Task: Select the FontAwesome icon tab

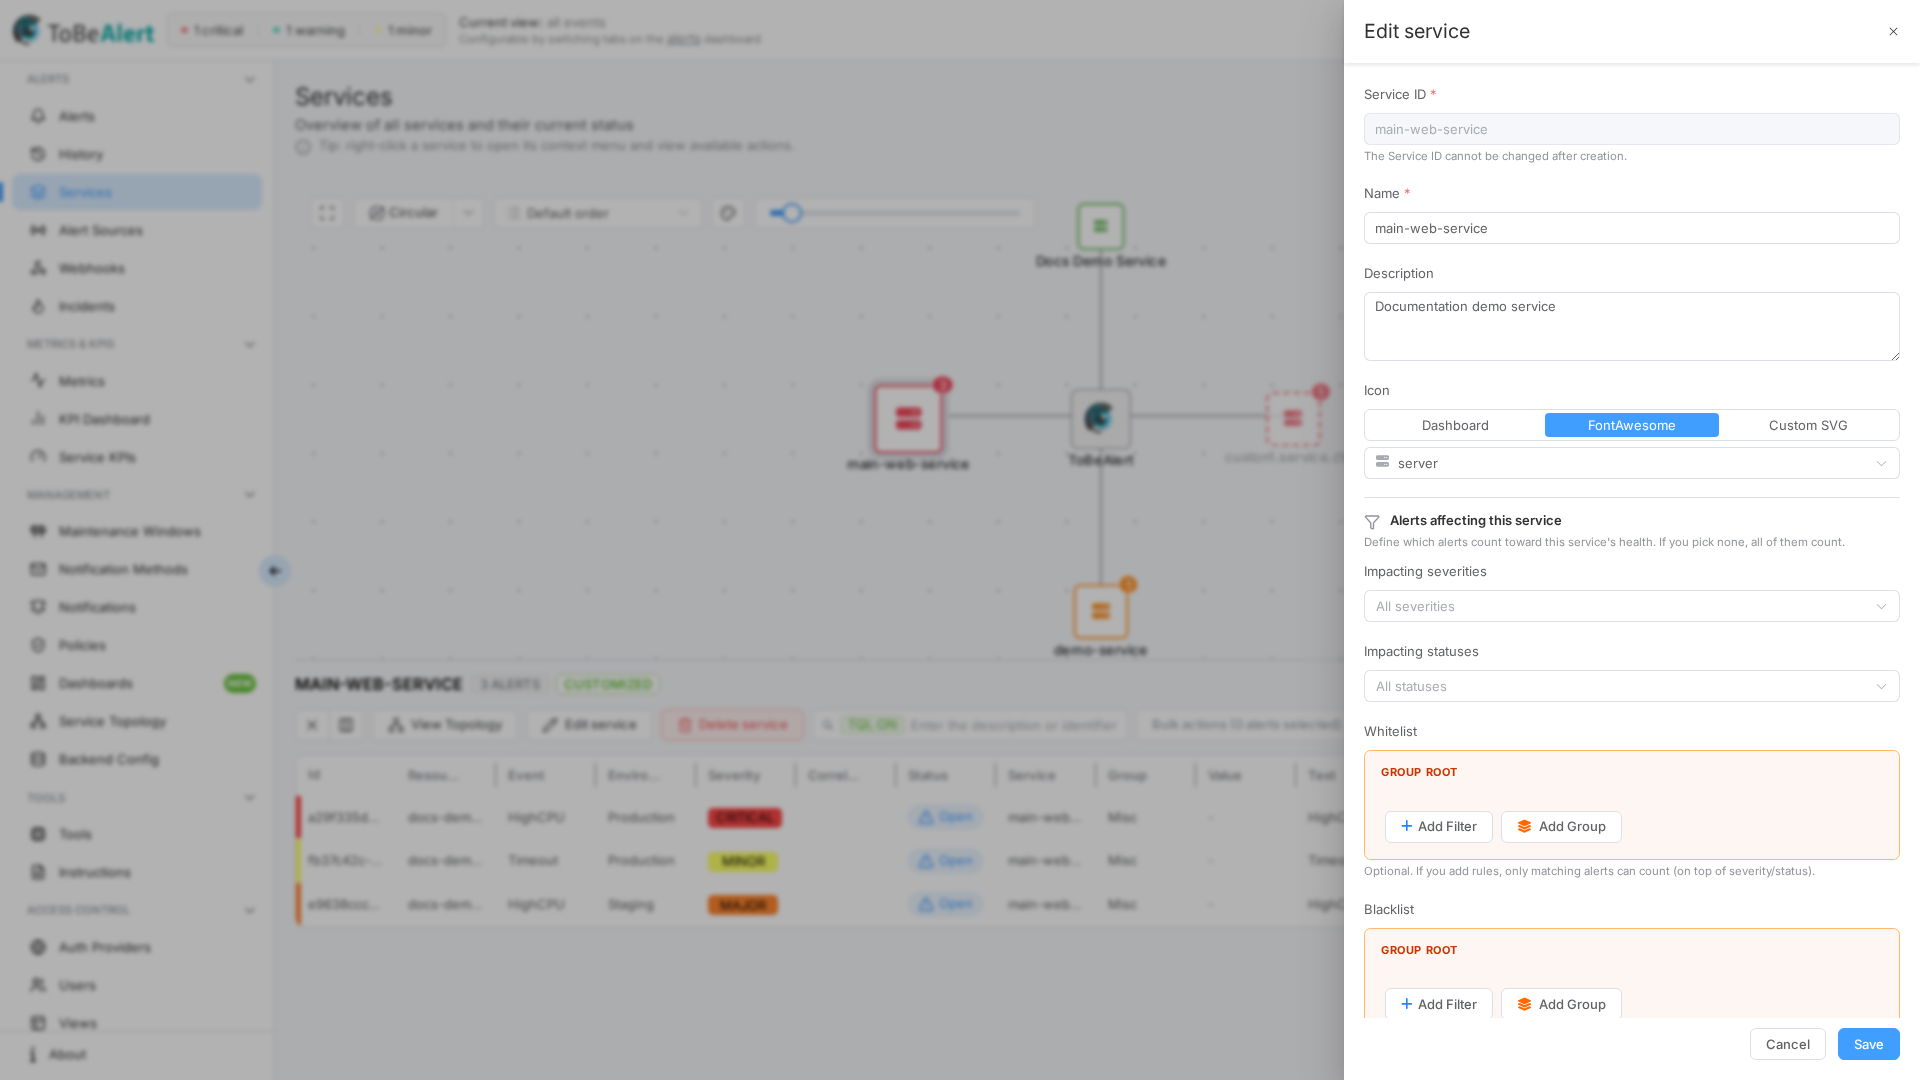Action: pyautogui.click(x=1631, y=425)
